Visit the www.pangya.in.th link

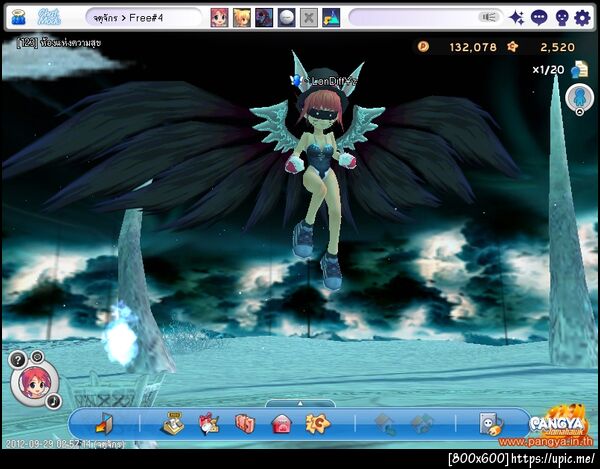(x=546, y=442)
